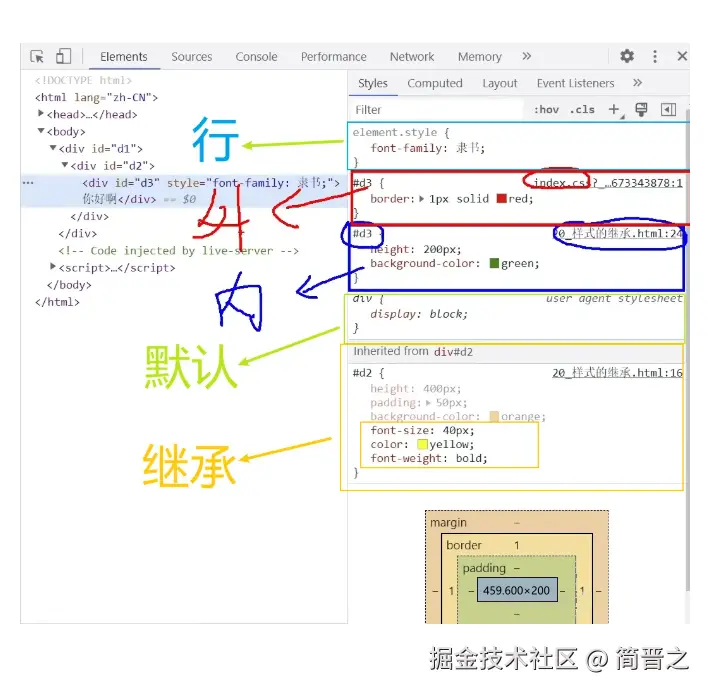The width and height of the screenshot is (710, 693).
Task: Expand the border shorthand triangle
Action: click(x=422, y=198)
